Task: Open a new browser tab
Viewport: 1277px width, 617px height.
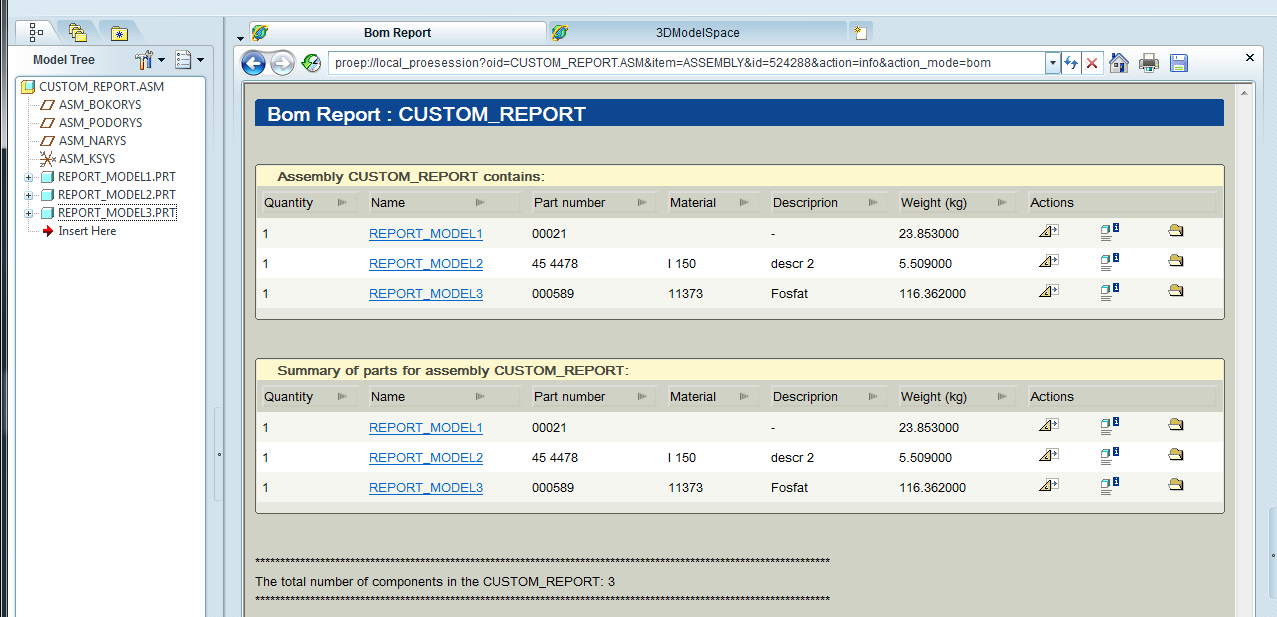Action: click(x=860, y=33)
